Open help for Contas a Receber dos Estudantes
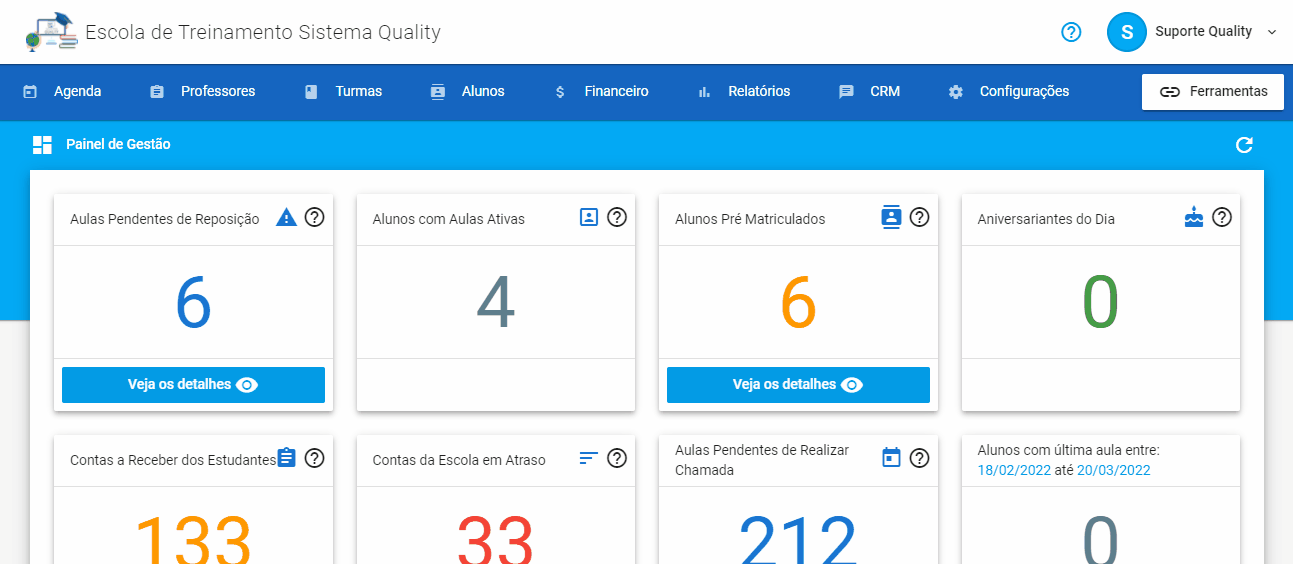The height and width of the screenshot is (564, 1293). click(315, 458)
